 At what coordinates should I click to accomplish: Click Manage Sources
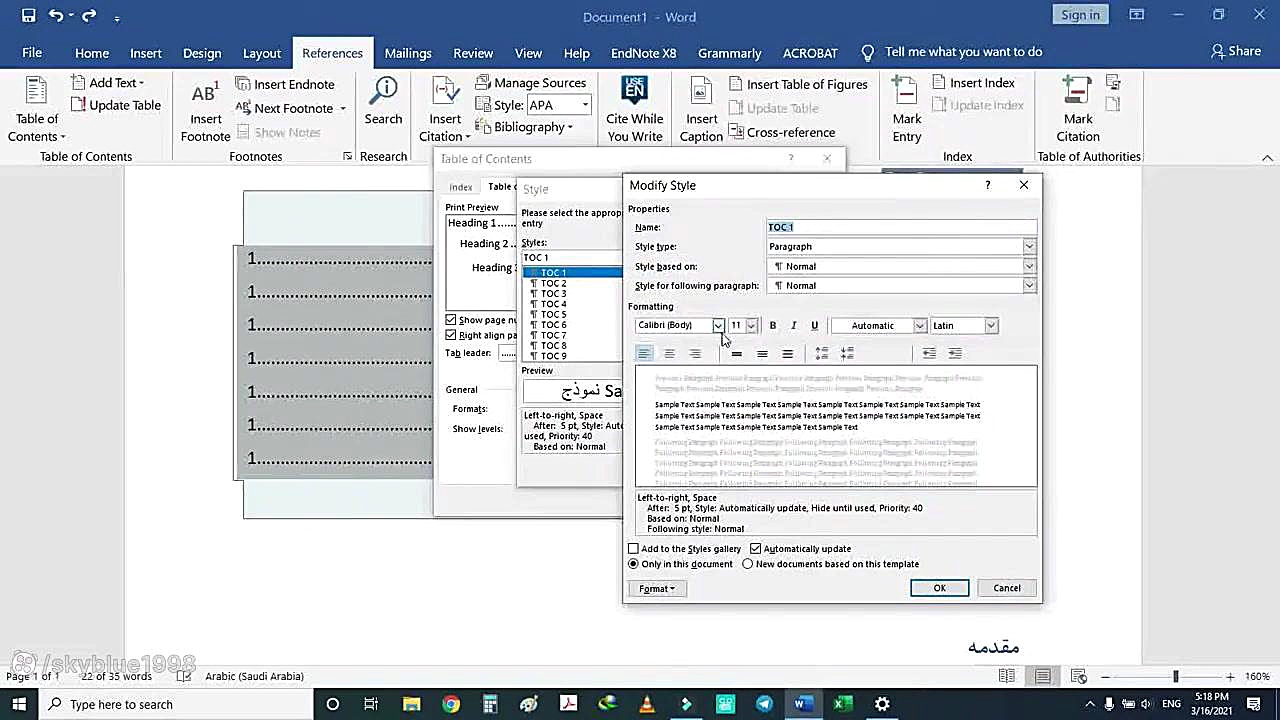click(530, 83)
